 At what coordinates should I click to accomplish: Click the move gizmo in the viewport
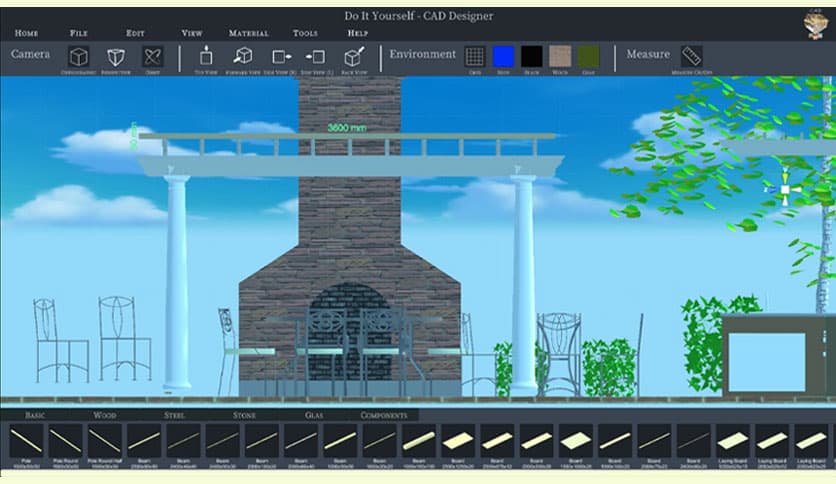[785, 189]
